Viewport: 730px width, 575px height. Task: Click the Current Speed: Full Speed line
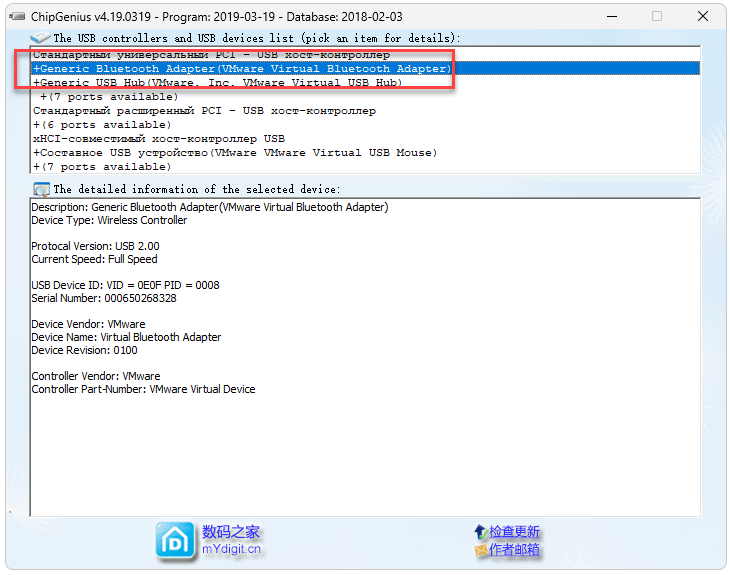point(94,259)
